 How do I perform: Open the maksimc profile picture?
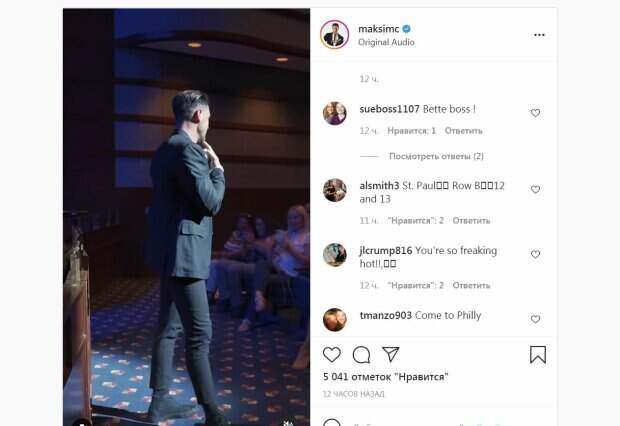tap(335, 35)
